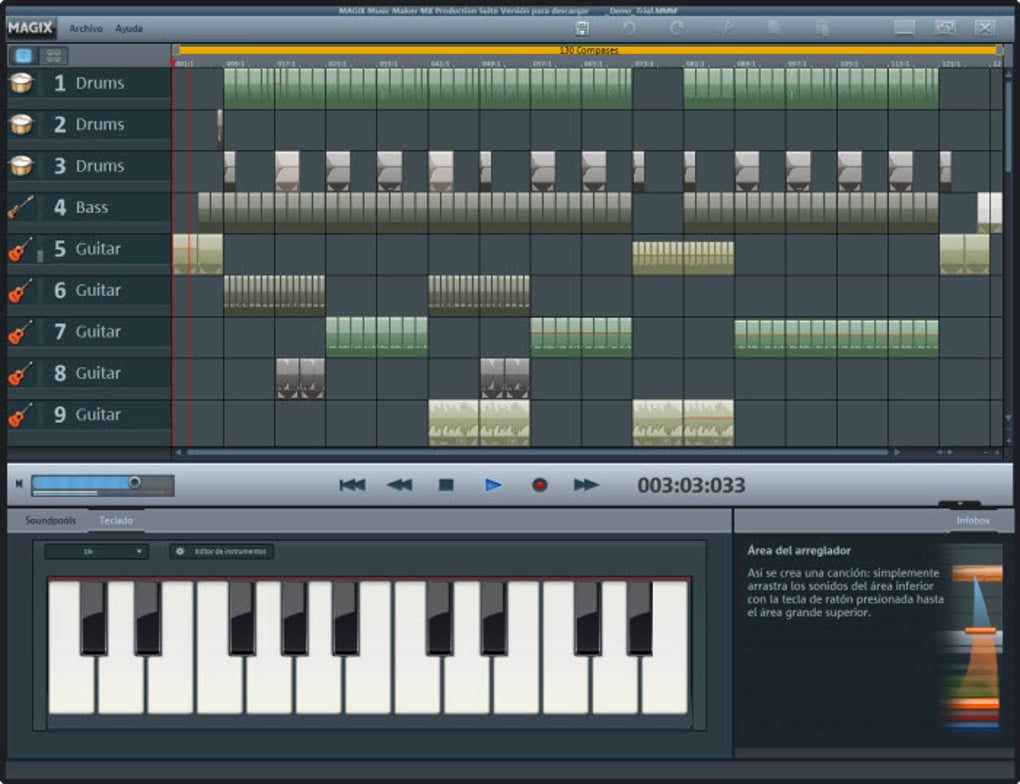Jump to start with skip-to-beginning button
Screen dimensions: 1020x784
(x=352, y=485)
